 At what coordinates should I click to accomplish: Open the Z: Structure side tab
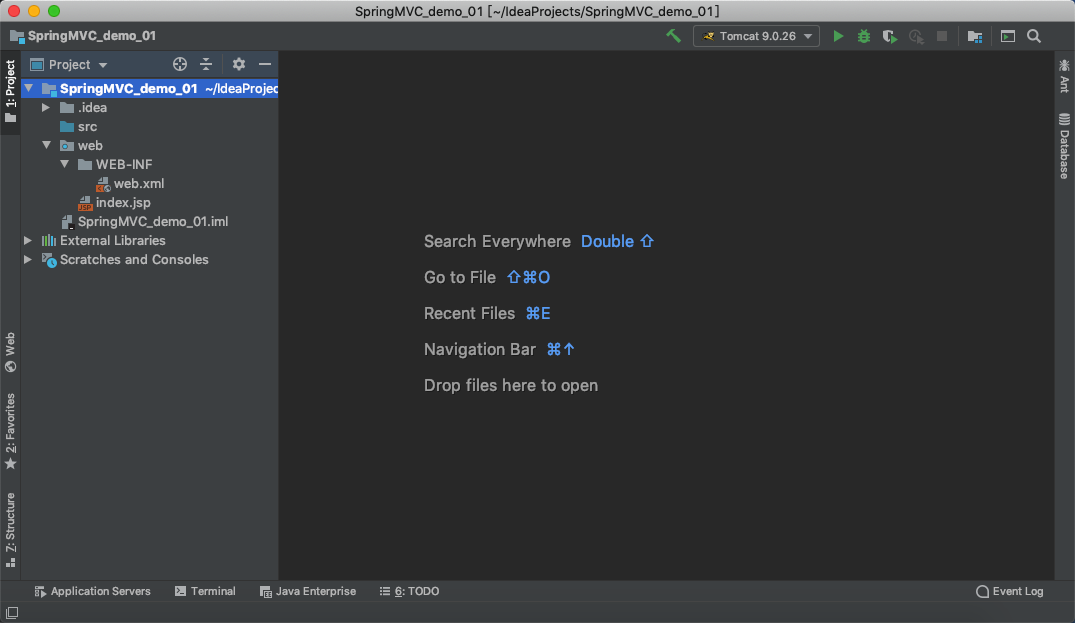point(10,530)
